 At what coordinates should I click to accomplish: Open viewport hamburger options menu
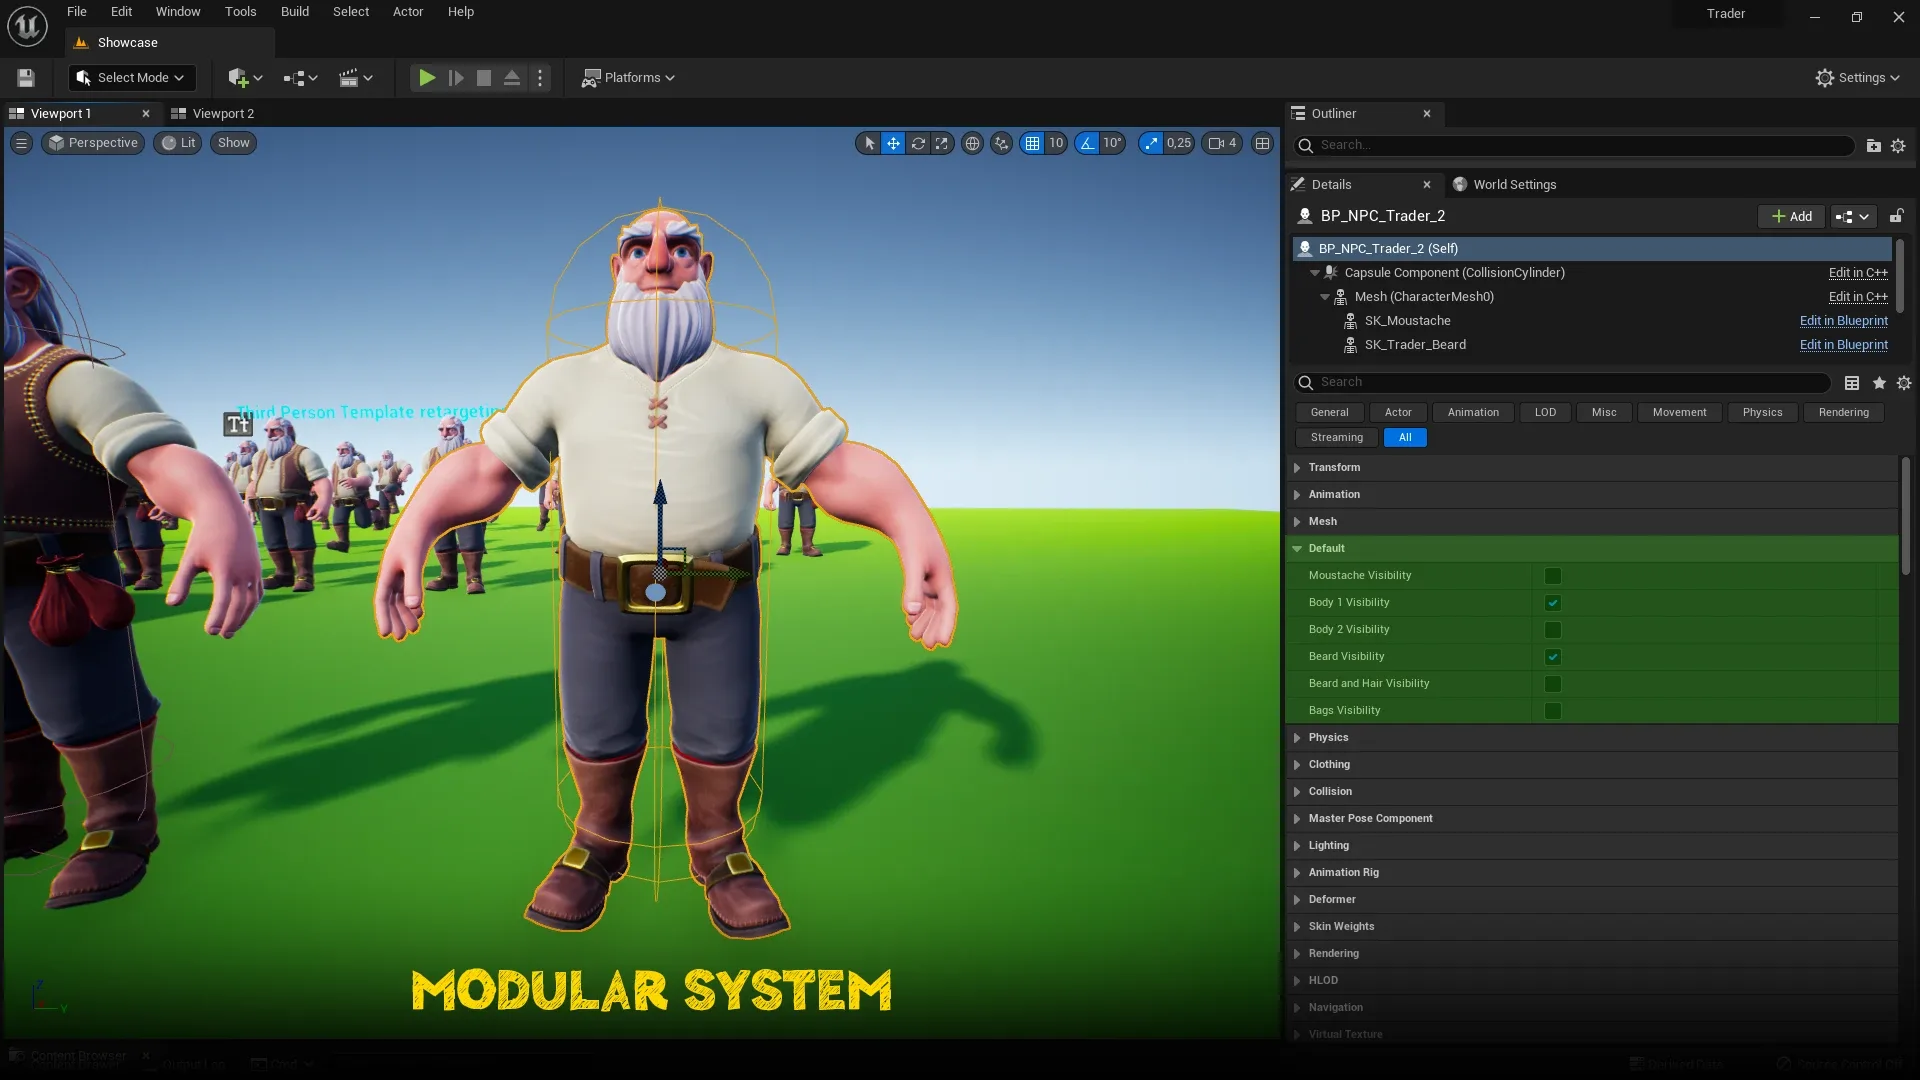point(21,143)
